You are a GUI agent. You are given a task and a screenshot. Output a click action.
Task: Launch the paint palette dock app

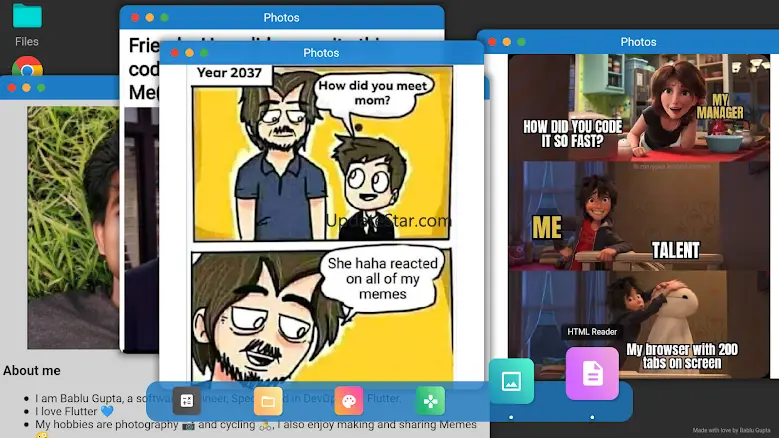[x=349, y=401]
